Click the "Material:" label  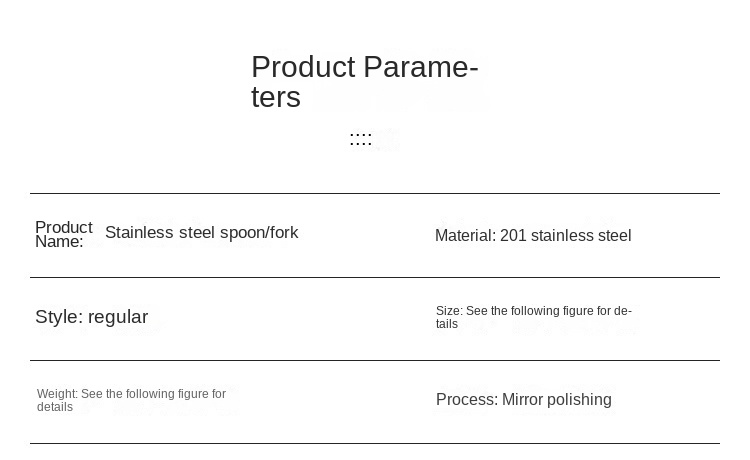tap(465, 236)
